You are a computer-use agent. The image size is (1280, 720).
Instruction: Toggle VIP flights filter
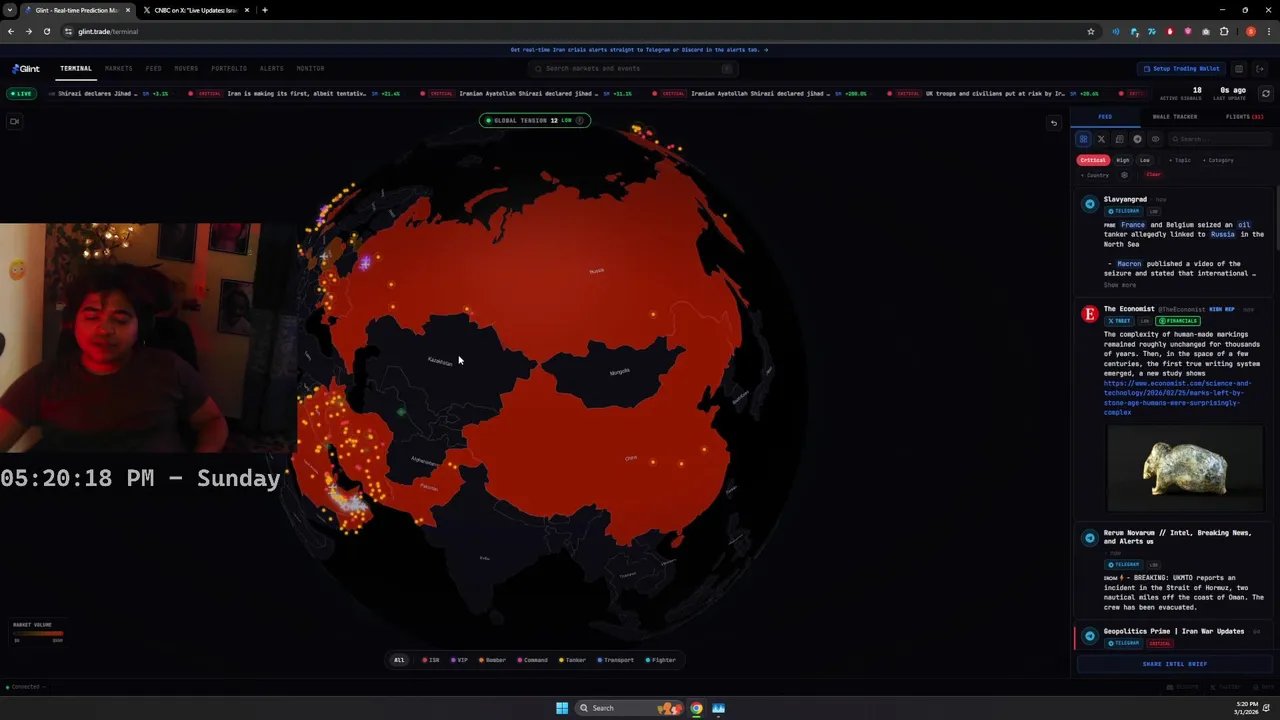pyautogui.click(x=459, y=660)
